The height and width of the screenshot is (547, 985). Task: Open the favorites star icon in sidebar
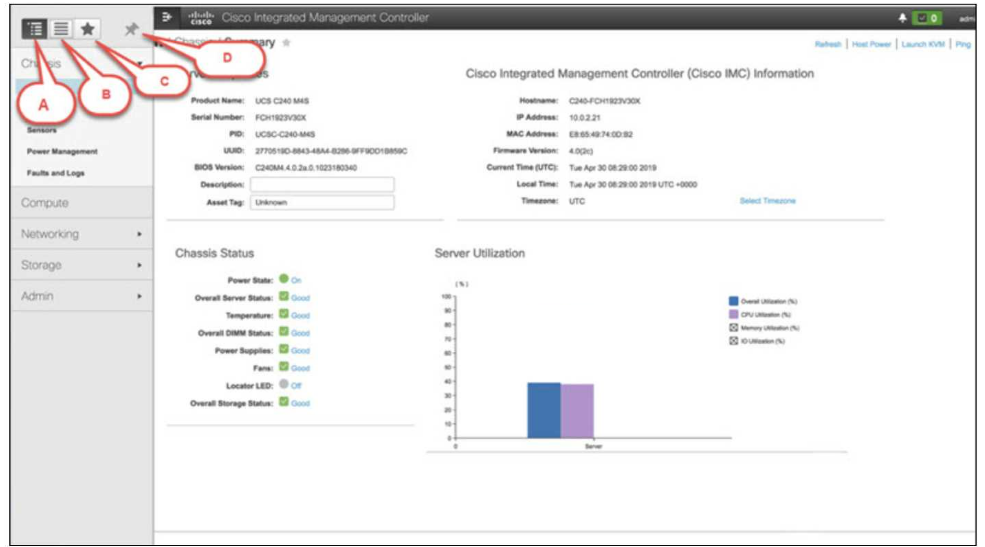pyautogui.click(x=88, y=29)
